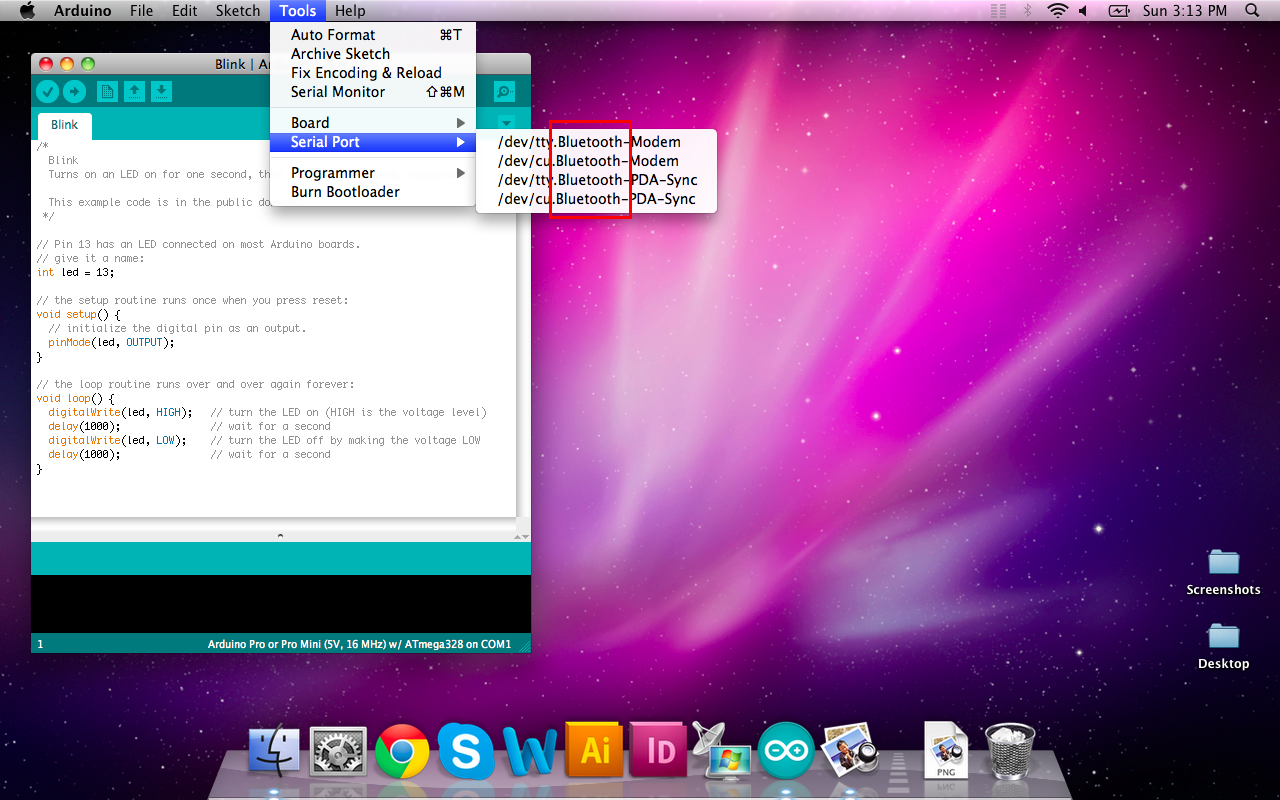1280x800 pixels.
Task: Open the File menu
Action: (142, 11)
